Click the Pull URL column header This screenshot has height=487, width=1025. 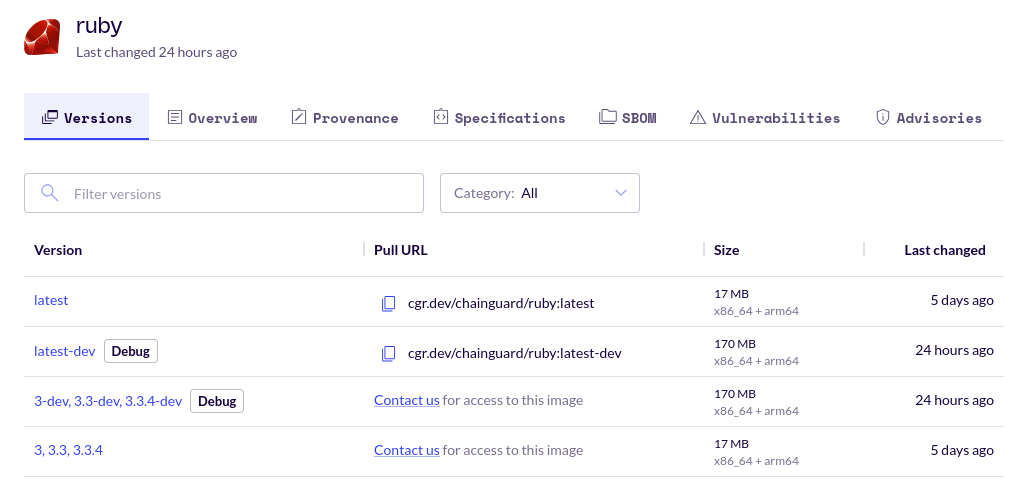click(x=401, y=250)
